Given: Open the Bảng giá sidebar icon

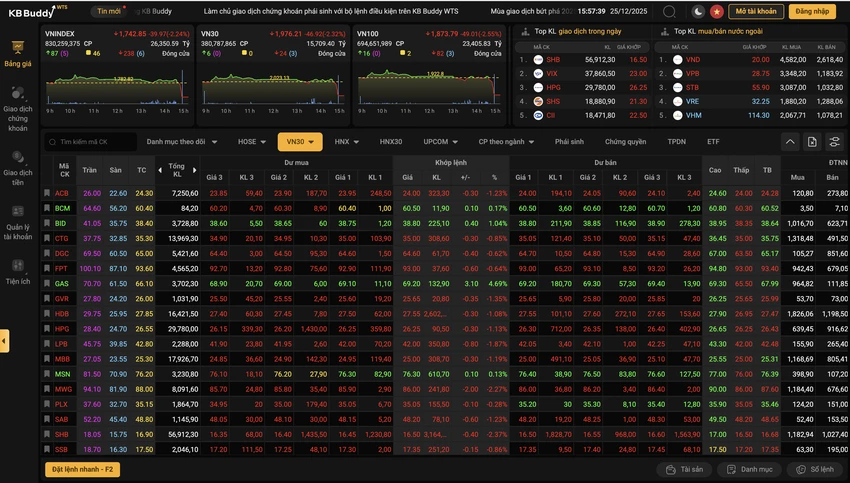Looking at the screenshot, I should coord(18,48).
